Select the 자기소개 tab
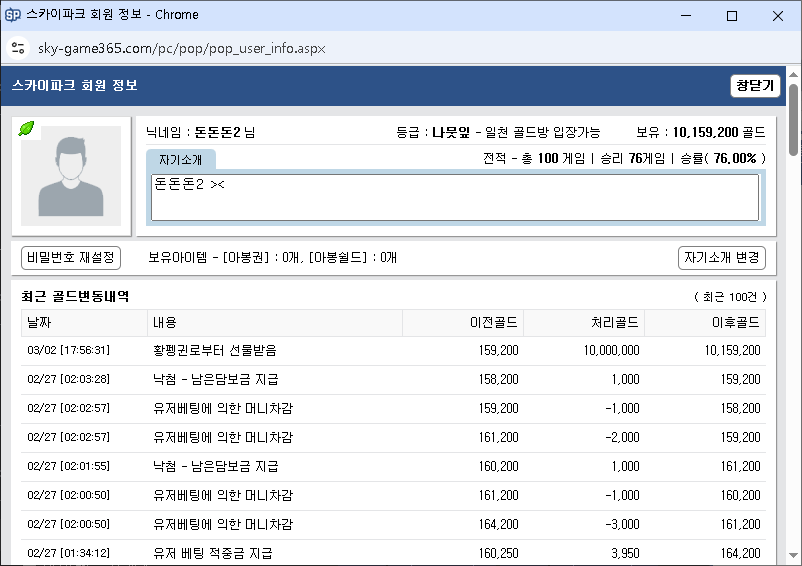 coord(180,160)
